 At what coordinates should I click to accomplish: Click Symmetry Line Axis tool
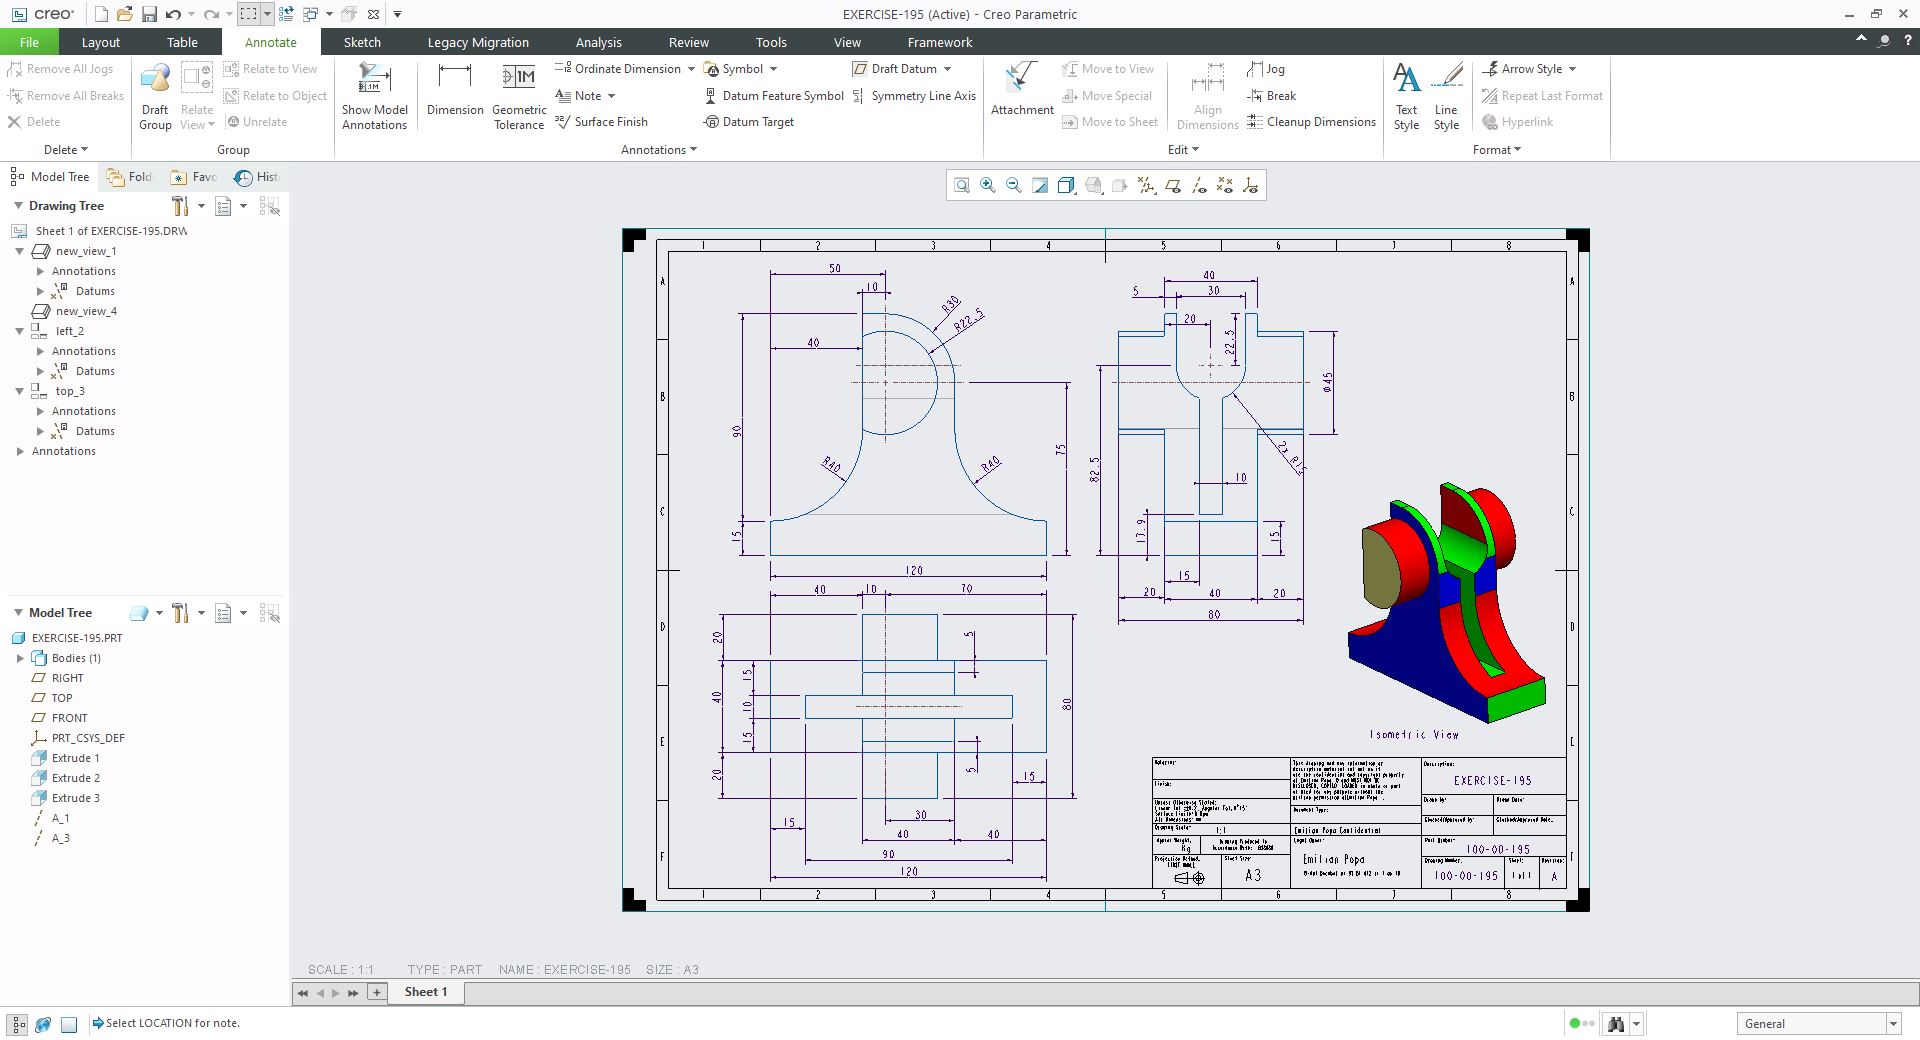(914, 96)
